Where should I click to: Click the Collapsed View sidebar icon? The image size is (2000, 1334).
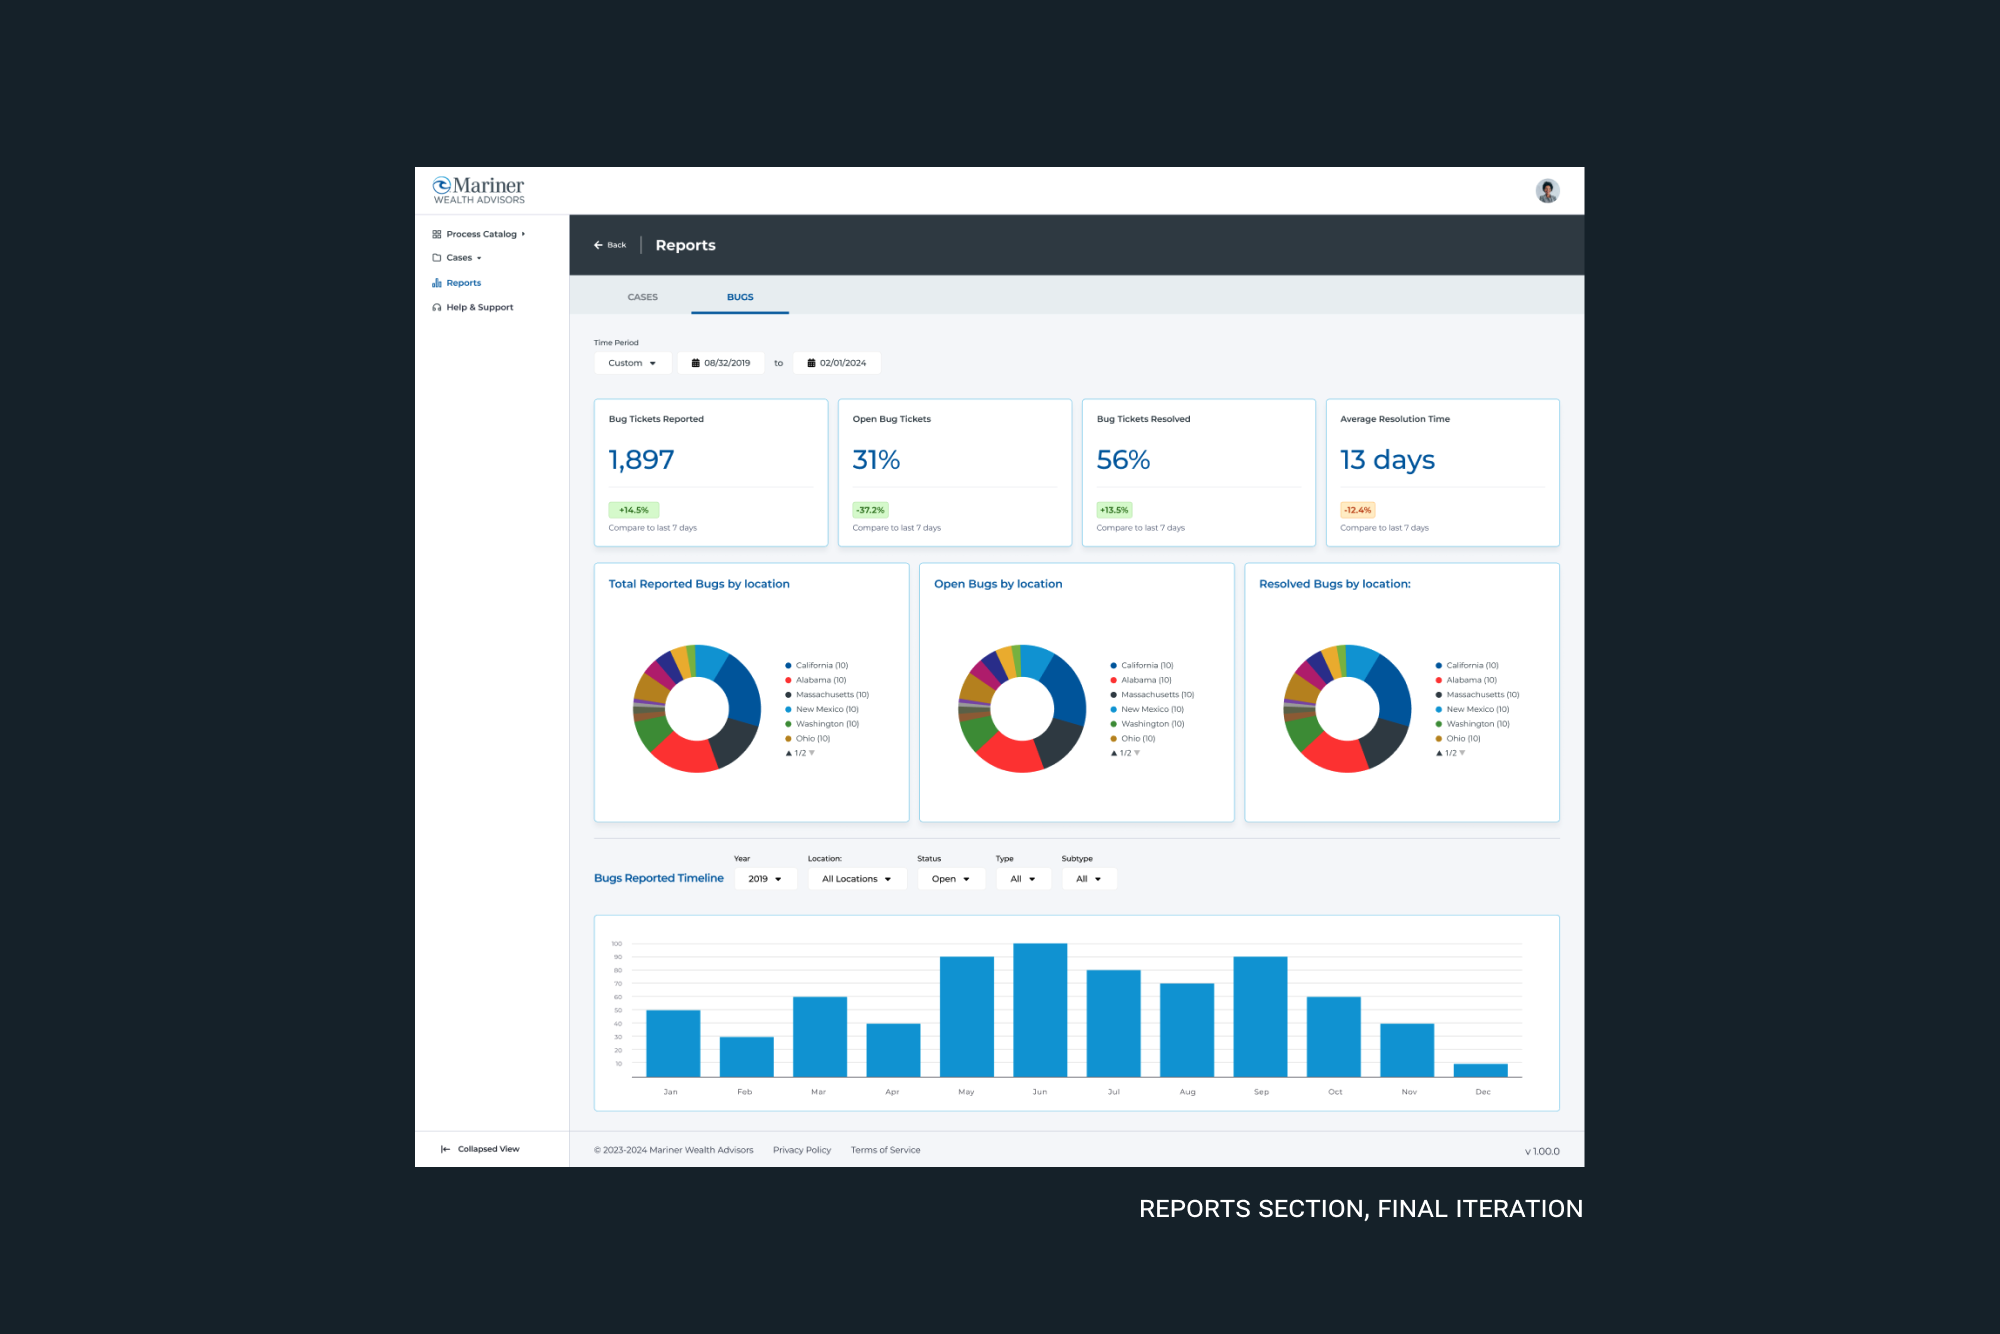[445, 1149]
